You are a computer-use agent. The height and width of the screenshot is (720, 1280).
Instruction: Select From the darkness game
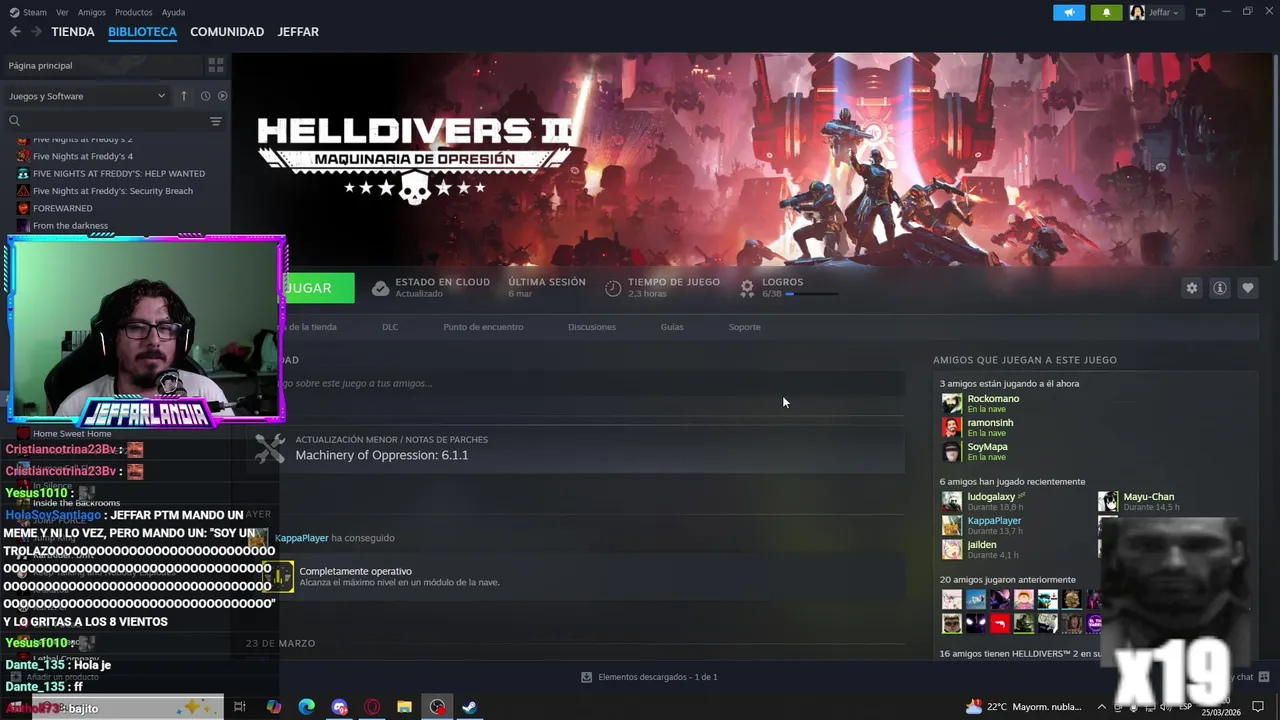tap(70, 225)
